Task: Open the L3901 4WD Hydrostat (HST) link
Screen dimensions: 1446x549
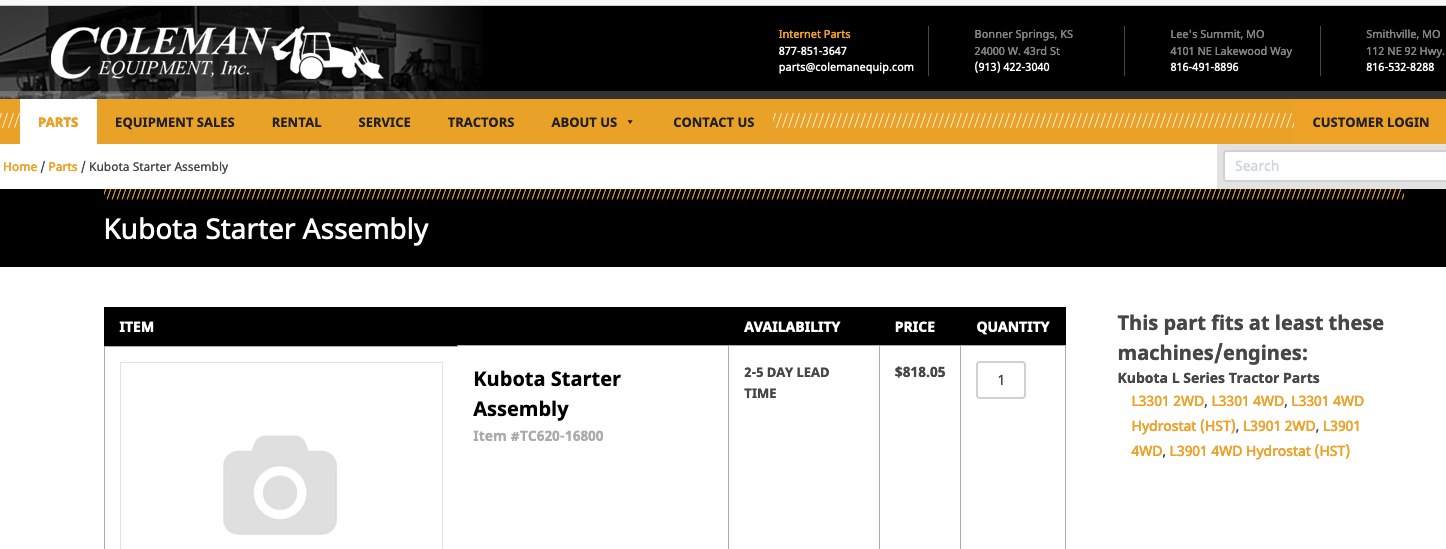Action: [x=1260, y=451]
